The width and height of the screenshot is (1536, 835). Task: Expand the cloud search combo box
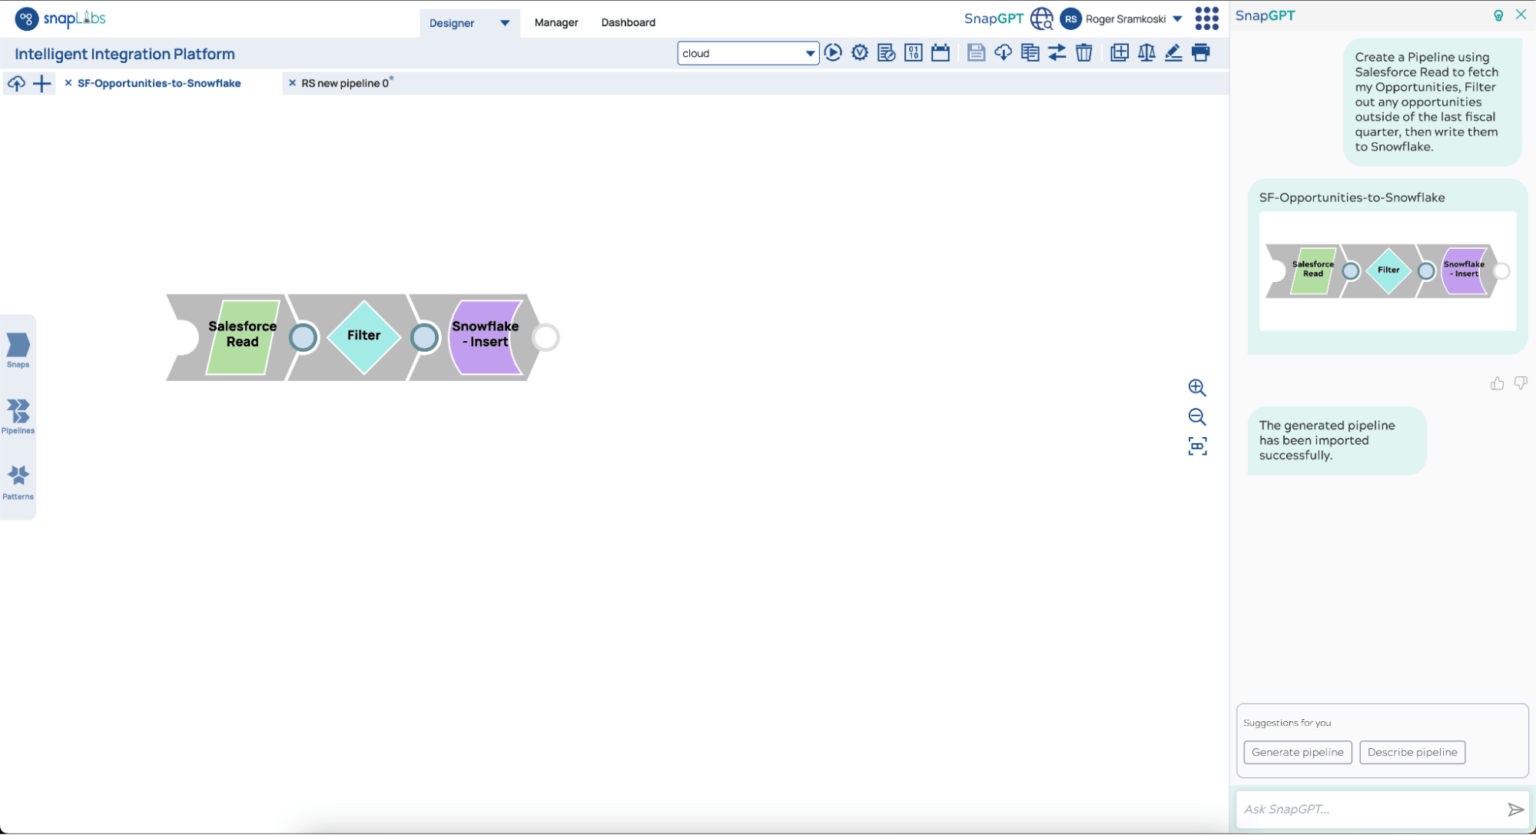pos(808,52)
